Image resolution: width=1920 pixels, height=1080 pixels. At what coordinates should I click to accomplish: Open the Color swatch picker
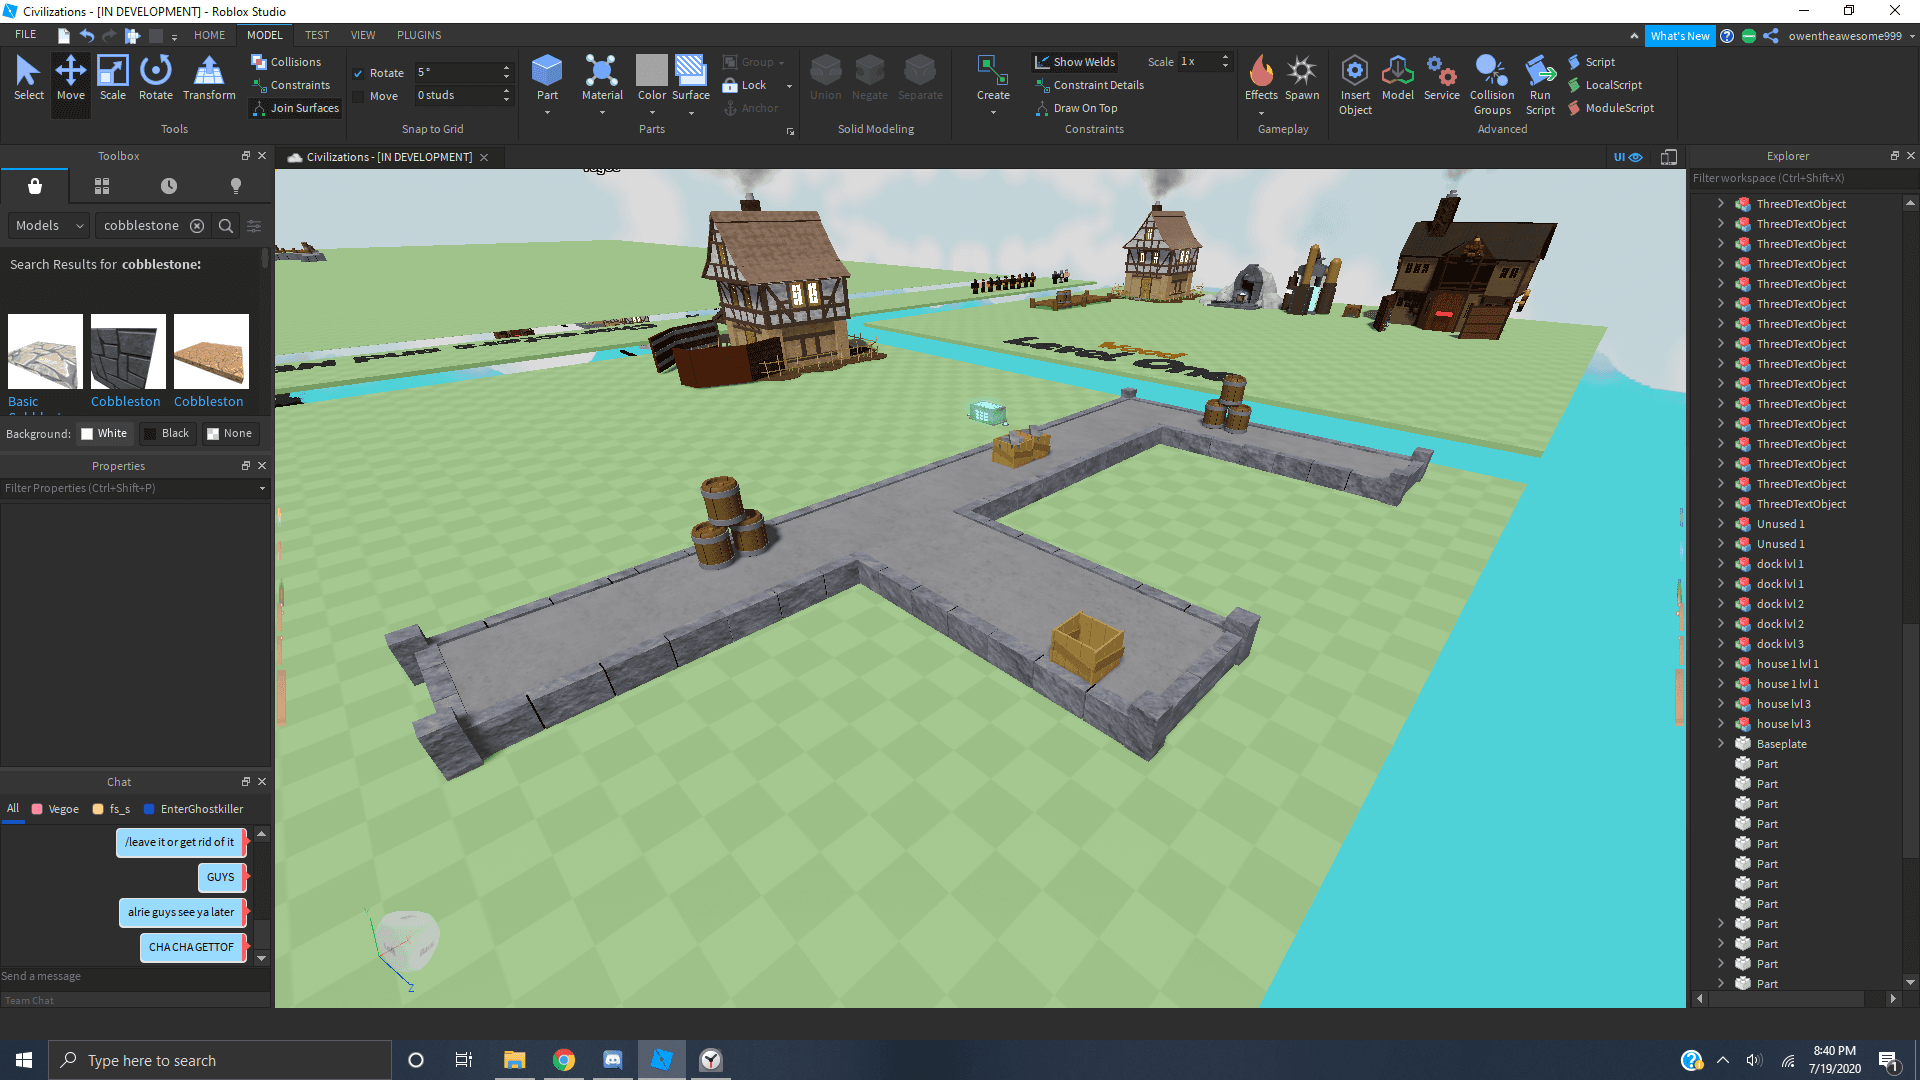651,72
